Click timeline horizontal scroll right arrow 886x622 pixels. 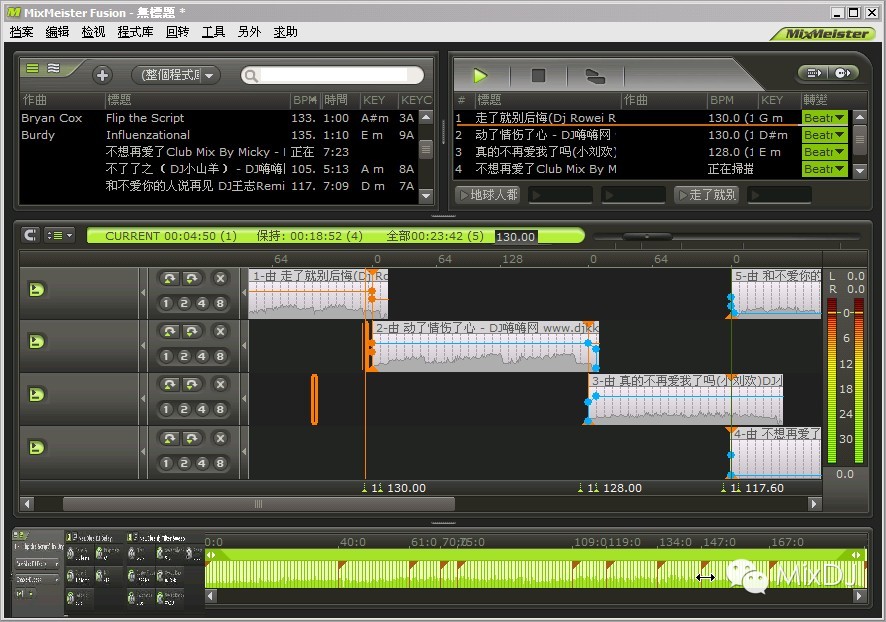point(814,503)
